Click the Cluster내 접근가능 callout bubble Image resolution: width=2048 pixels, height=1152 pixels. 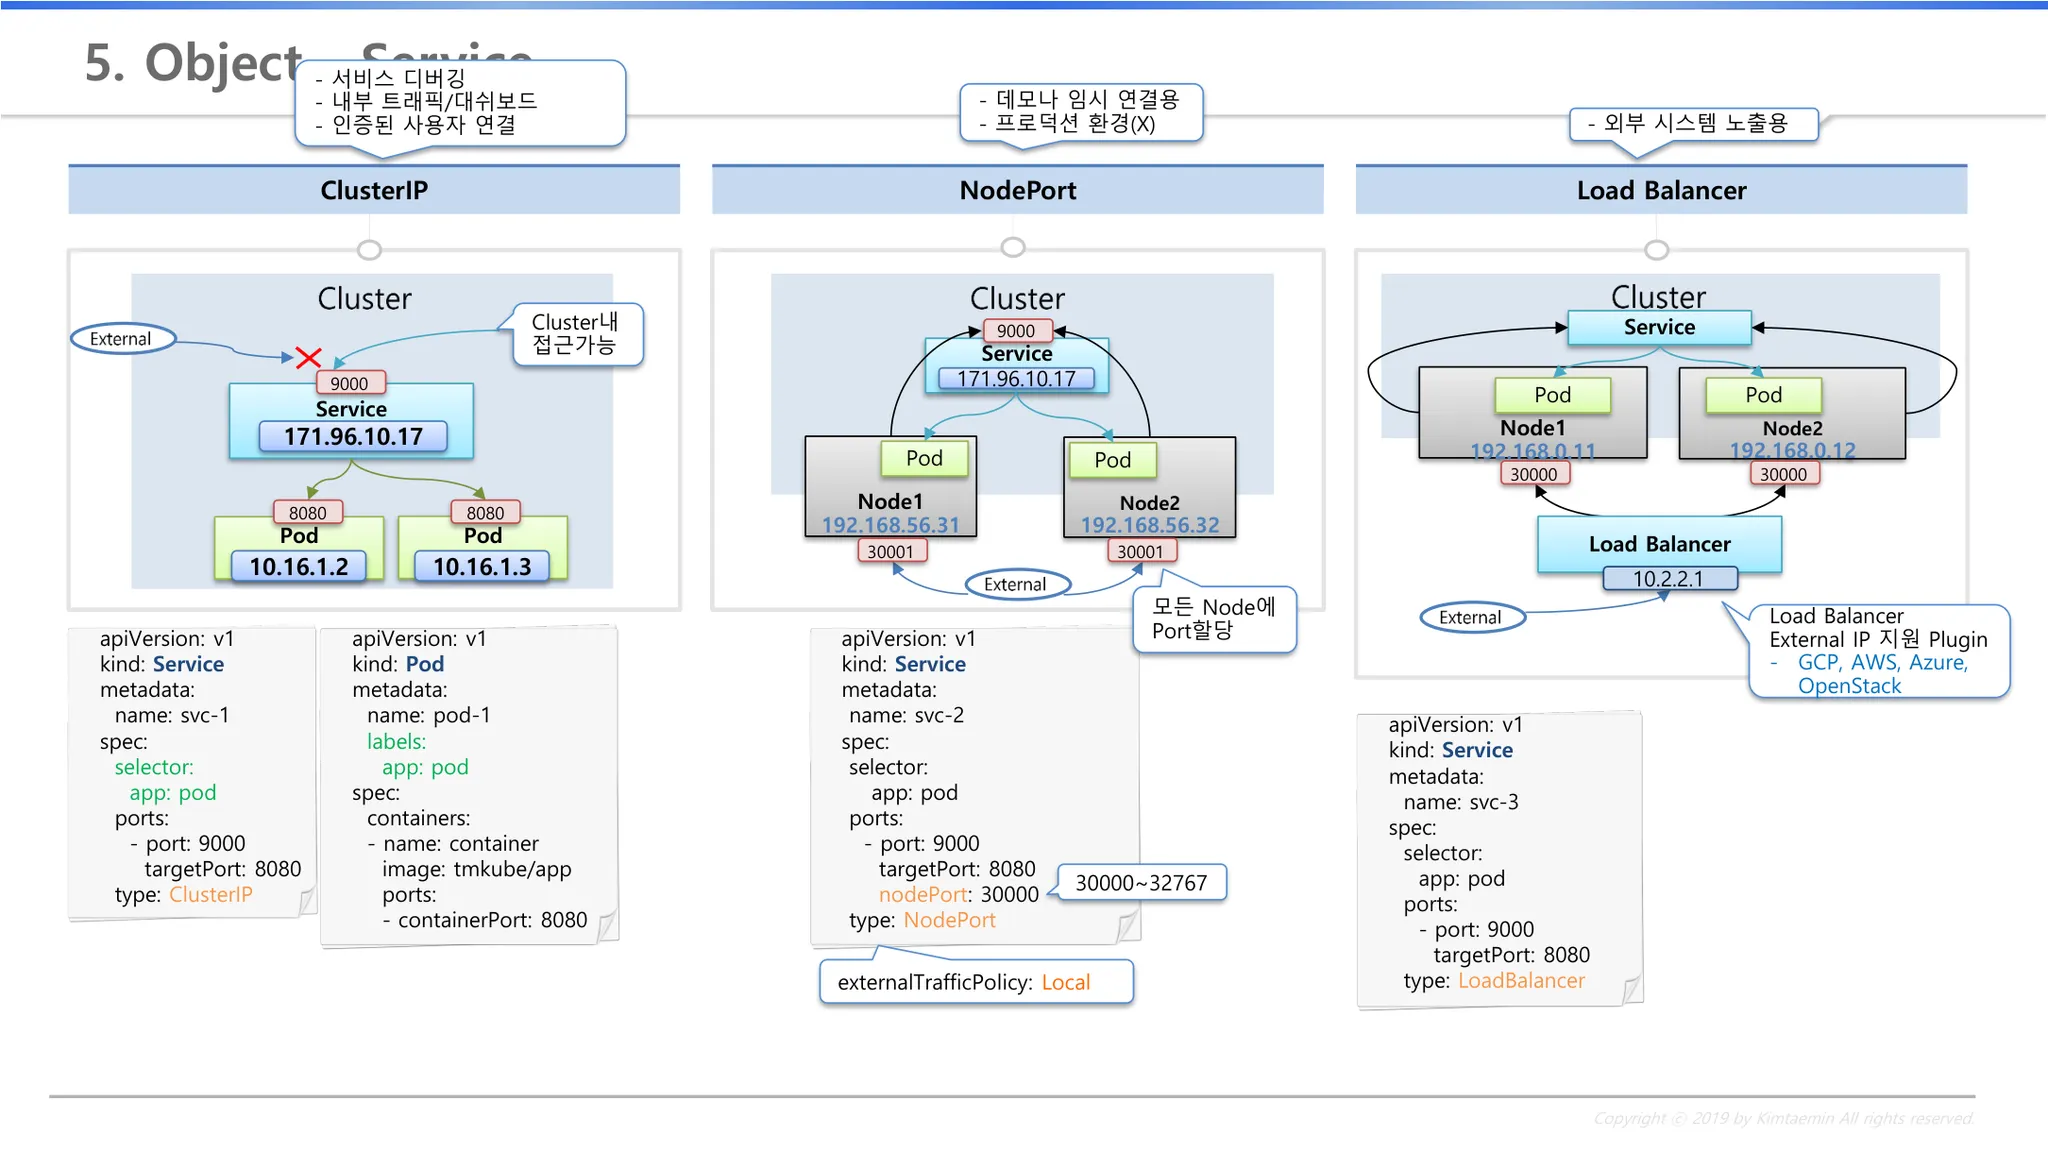576,334
